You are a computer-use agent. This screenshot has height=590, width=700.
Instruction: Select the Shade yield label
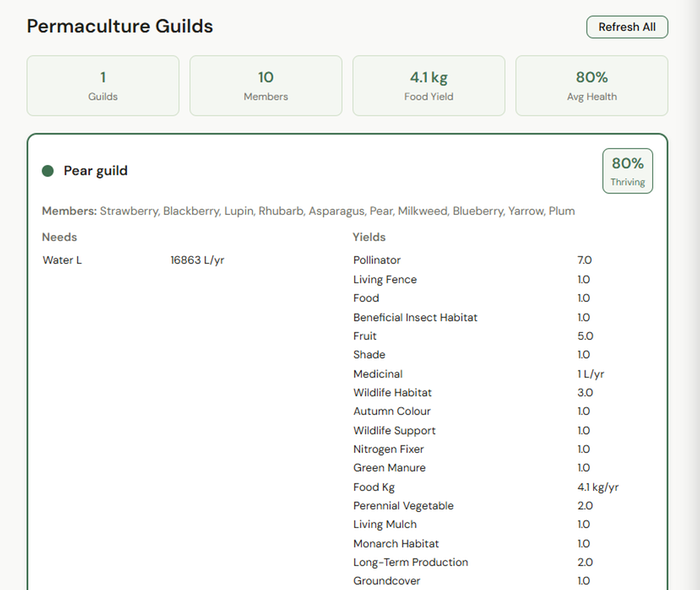pyautogui.click(x=369, y=355)
